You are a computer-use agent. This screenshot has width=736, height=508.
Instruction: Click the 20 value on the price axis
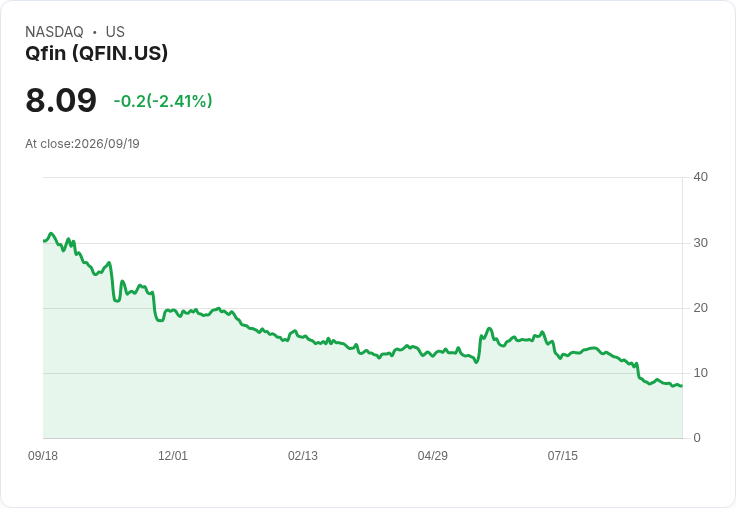(700, 308)
